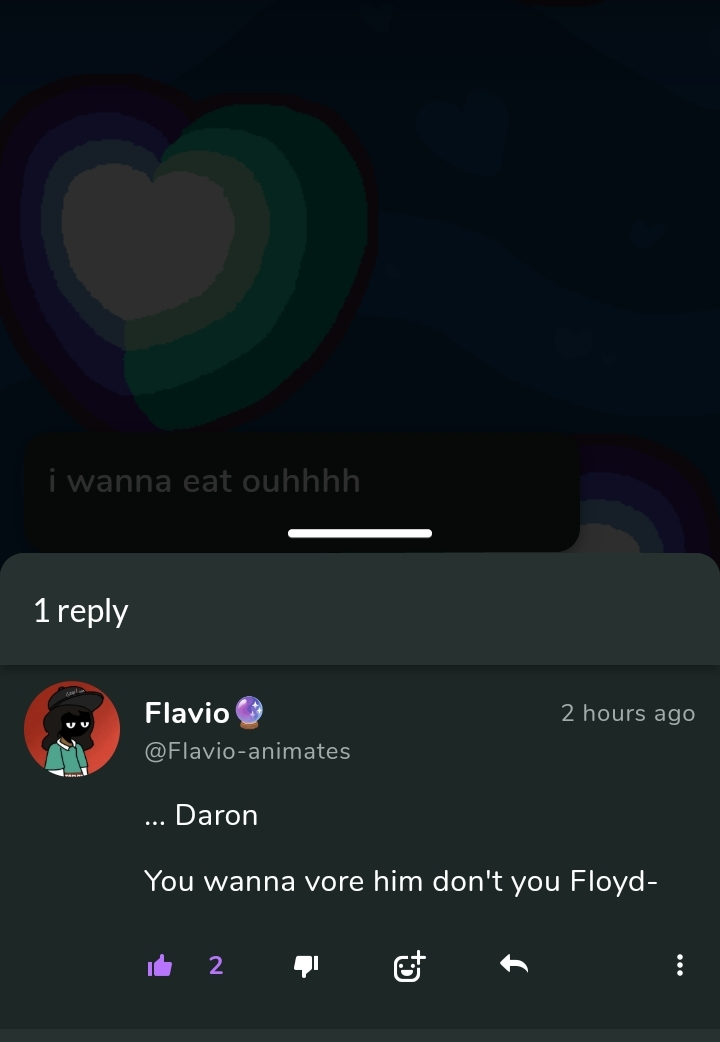The height and width of the screenshot is (1042, 720).
Task: Open Flavio's profile avatar picture
Action: tap(72, 729)
